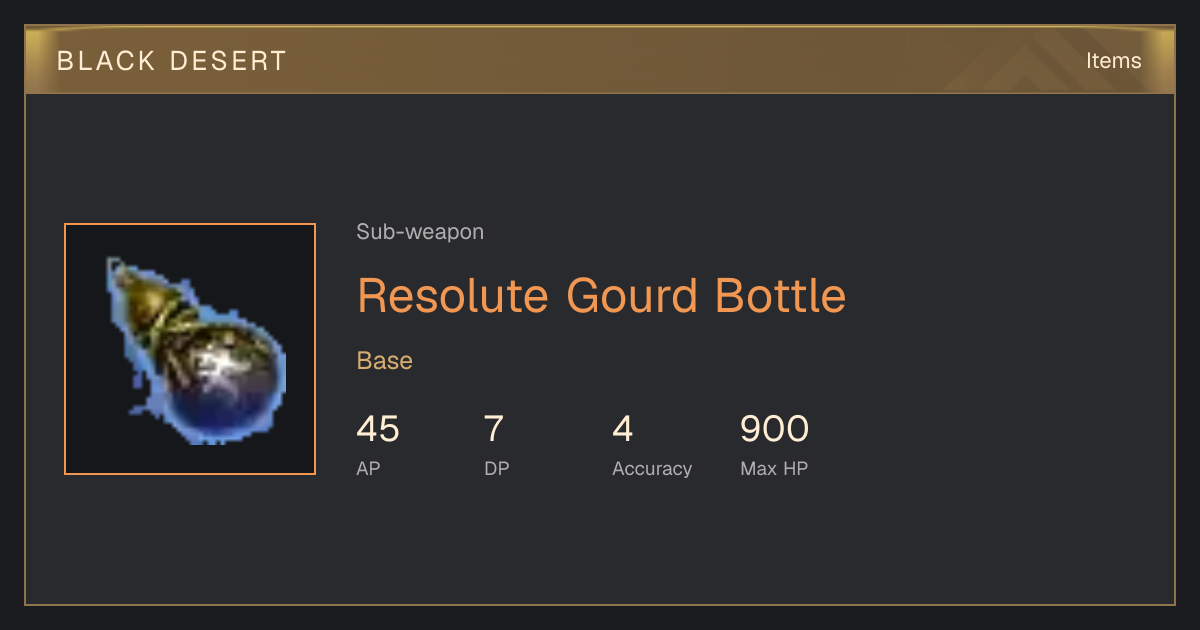Select the 7 DP value

point(494,429)
